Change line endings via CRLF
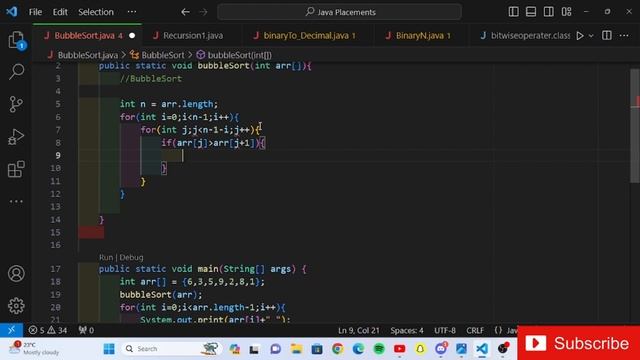The width and height of the screenshot is (640, 360). pos(475,330)
